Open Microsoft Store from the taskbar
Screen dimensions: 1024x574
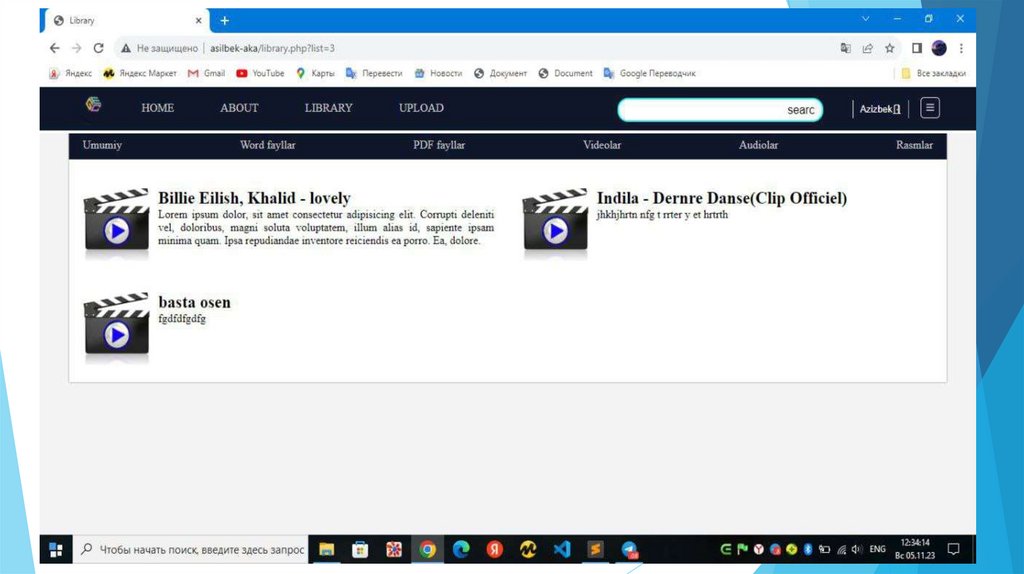click(x=360, y=550)
